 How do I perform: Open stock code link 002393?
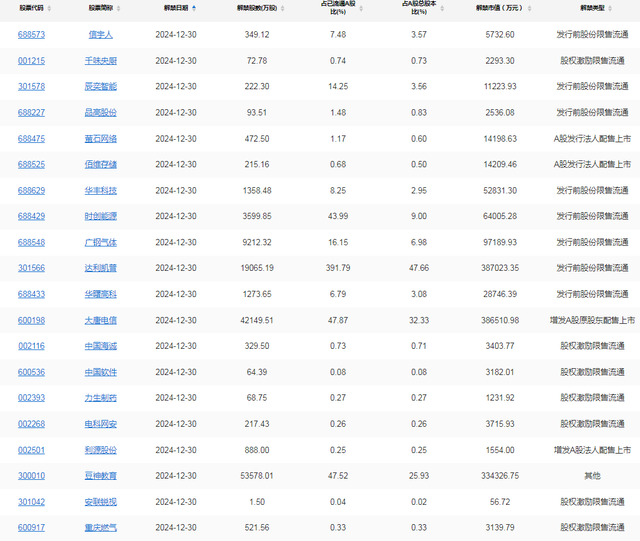31,398
